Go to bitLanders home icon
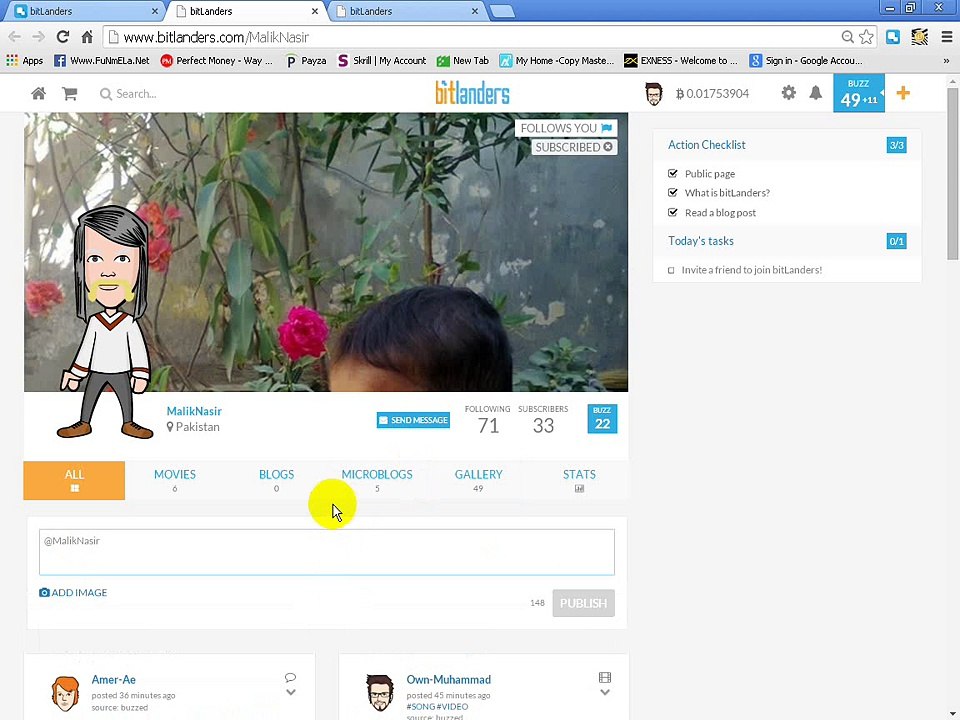 [x=39, y=94]
